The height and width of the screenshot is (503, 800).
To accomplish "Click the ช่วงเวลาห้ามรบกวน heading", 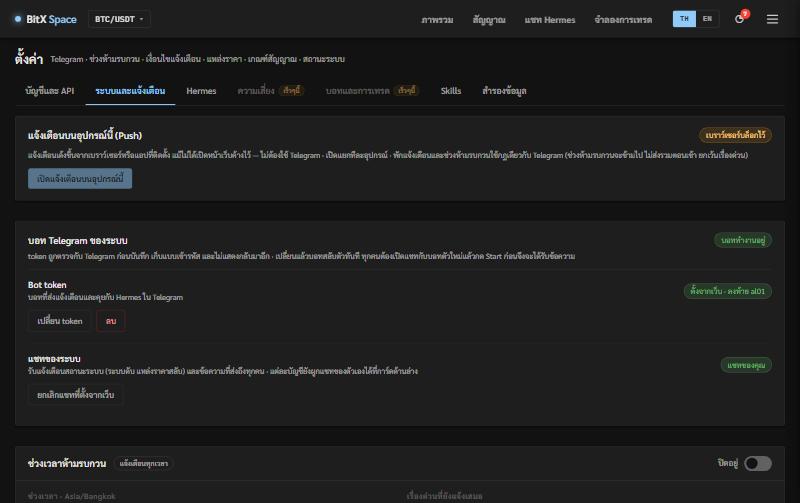I will (x=67, y=463).
